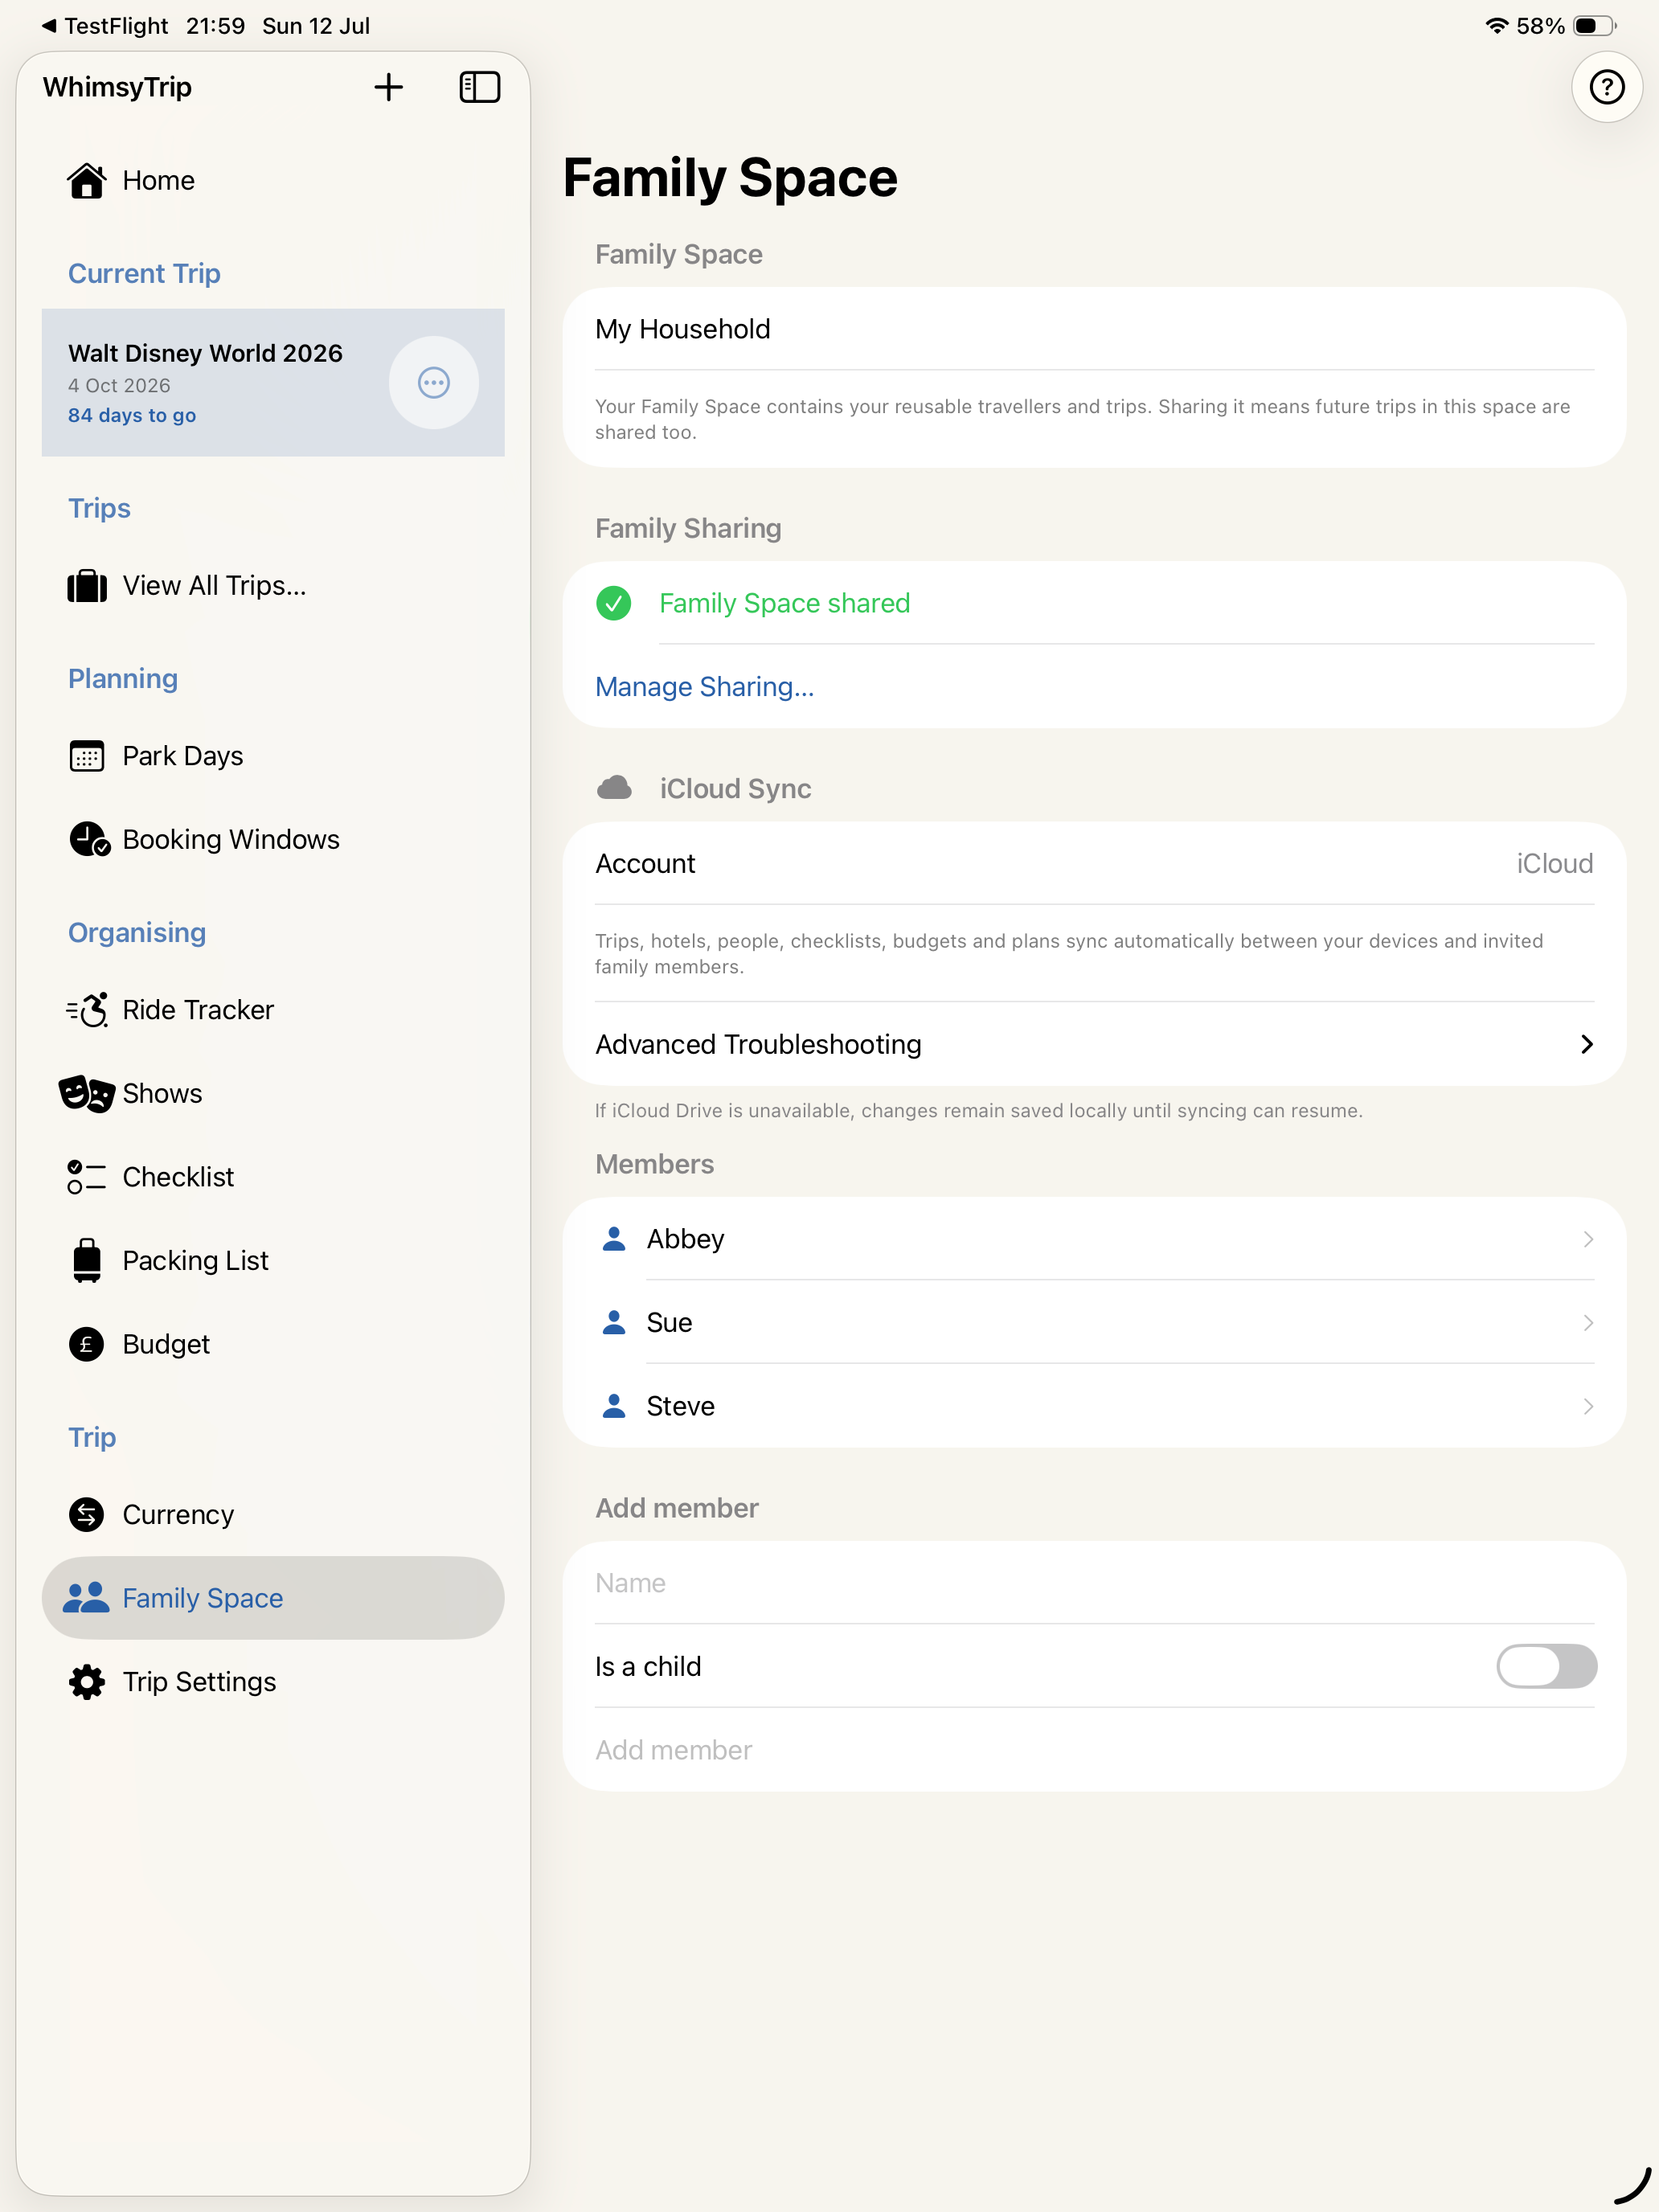The image size is (1659, 2212).
Task: Click Steve's person icon
Action: [x=614, y=1406]
